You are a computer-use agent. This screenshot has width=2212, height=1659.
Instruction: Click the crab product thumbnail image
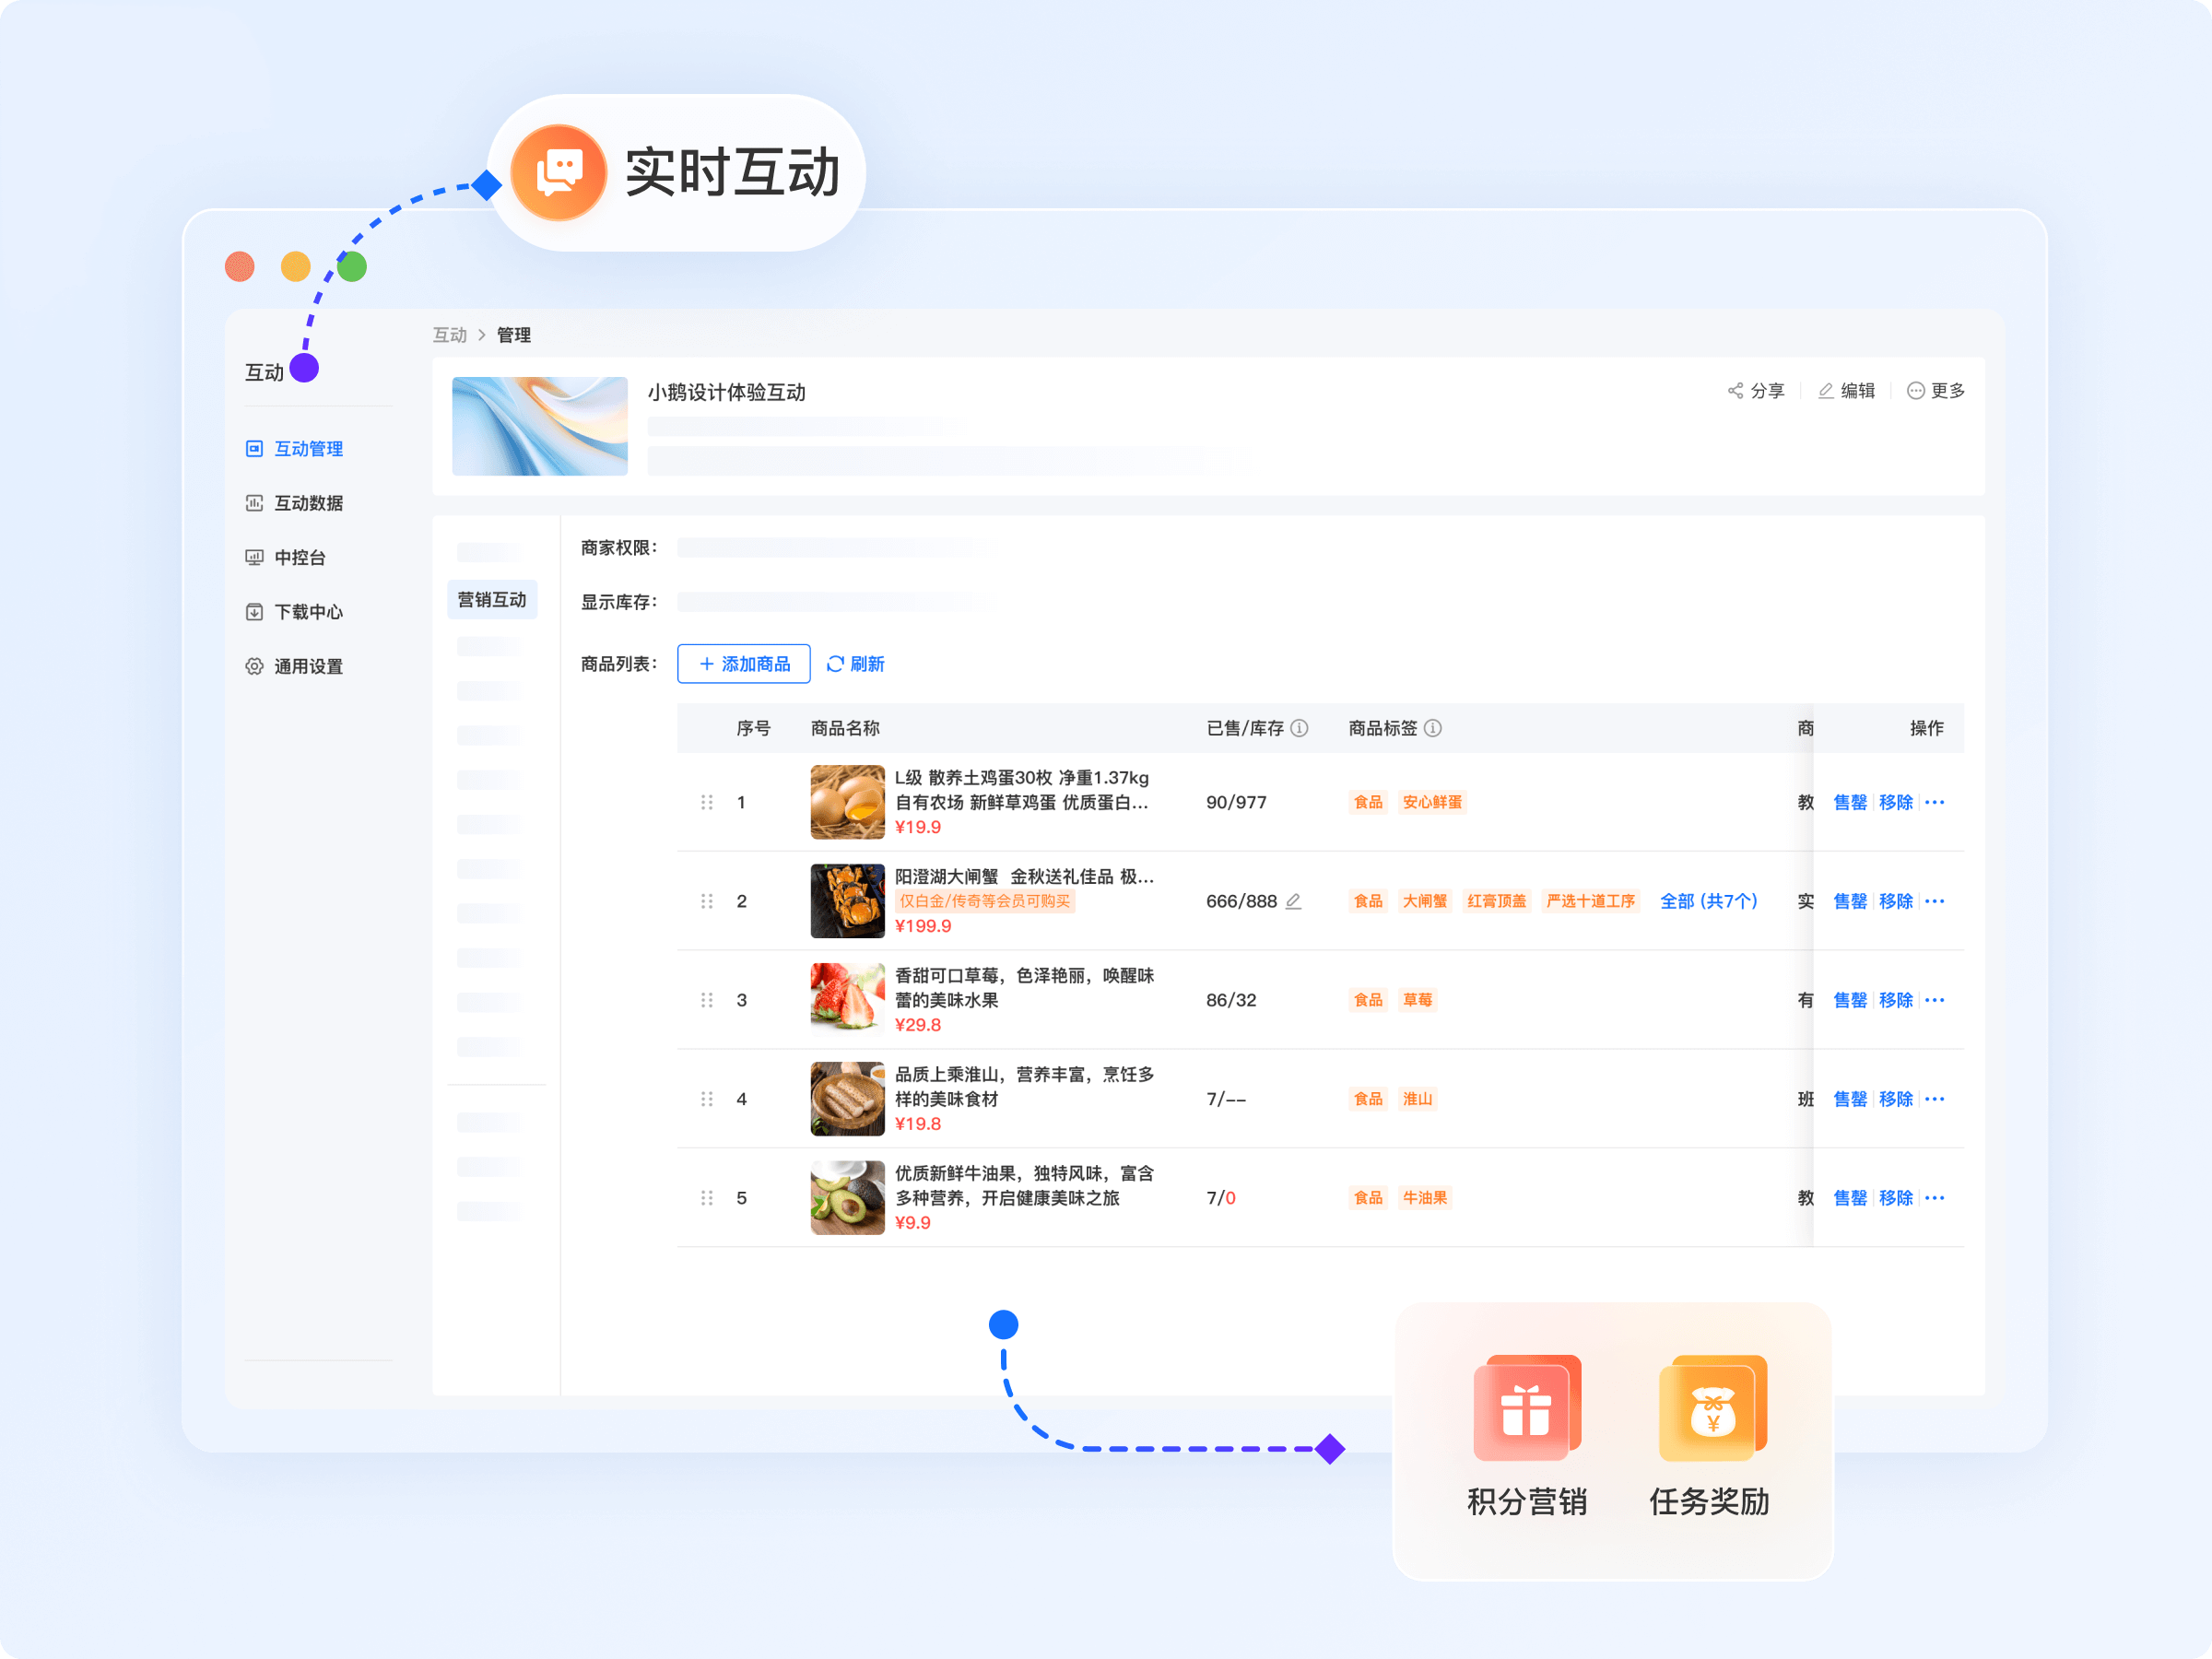[847, 901]
